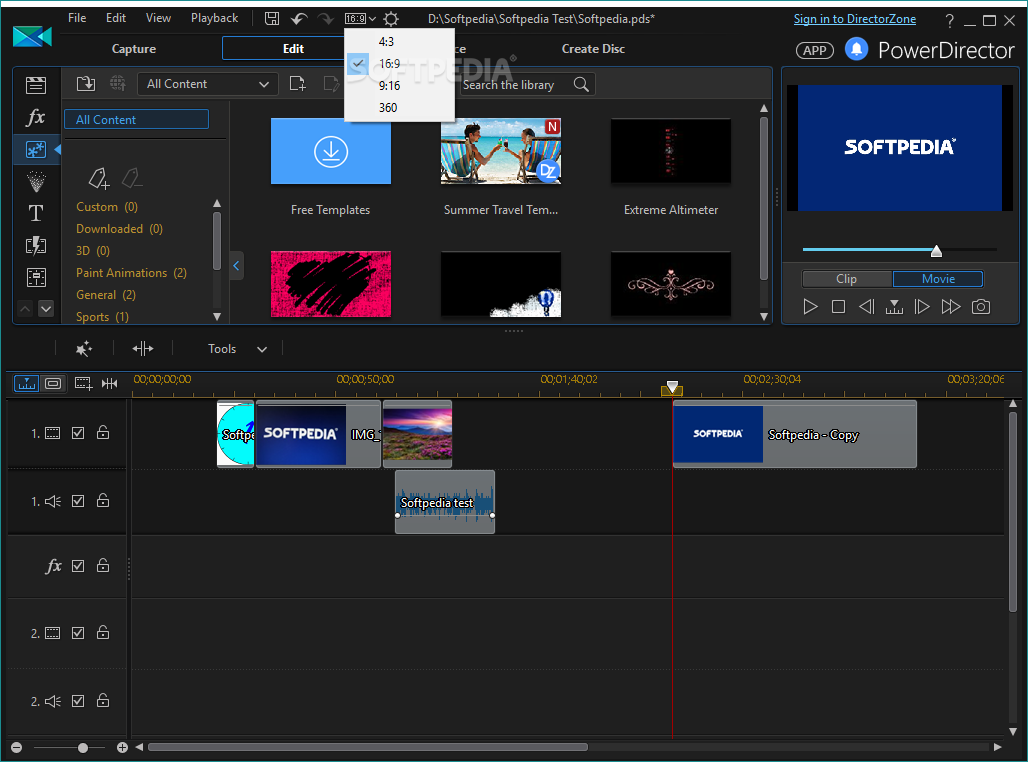Image resolution: width=1028 pixels, height=762 pixels.
Task: Open the Free Templates thumbnail
Action: pyautogui.click(x=330, y=151)
